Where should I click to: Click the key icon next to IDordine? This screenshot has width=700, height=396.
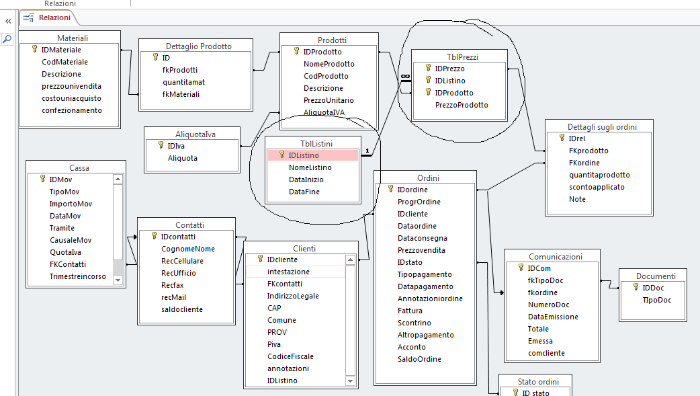[x=391, y=189]
